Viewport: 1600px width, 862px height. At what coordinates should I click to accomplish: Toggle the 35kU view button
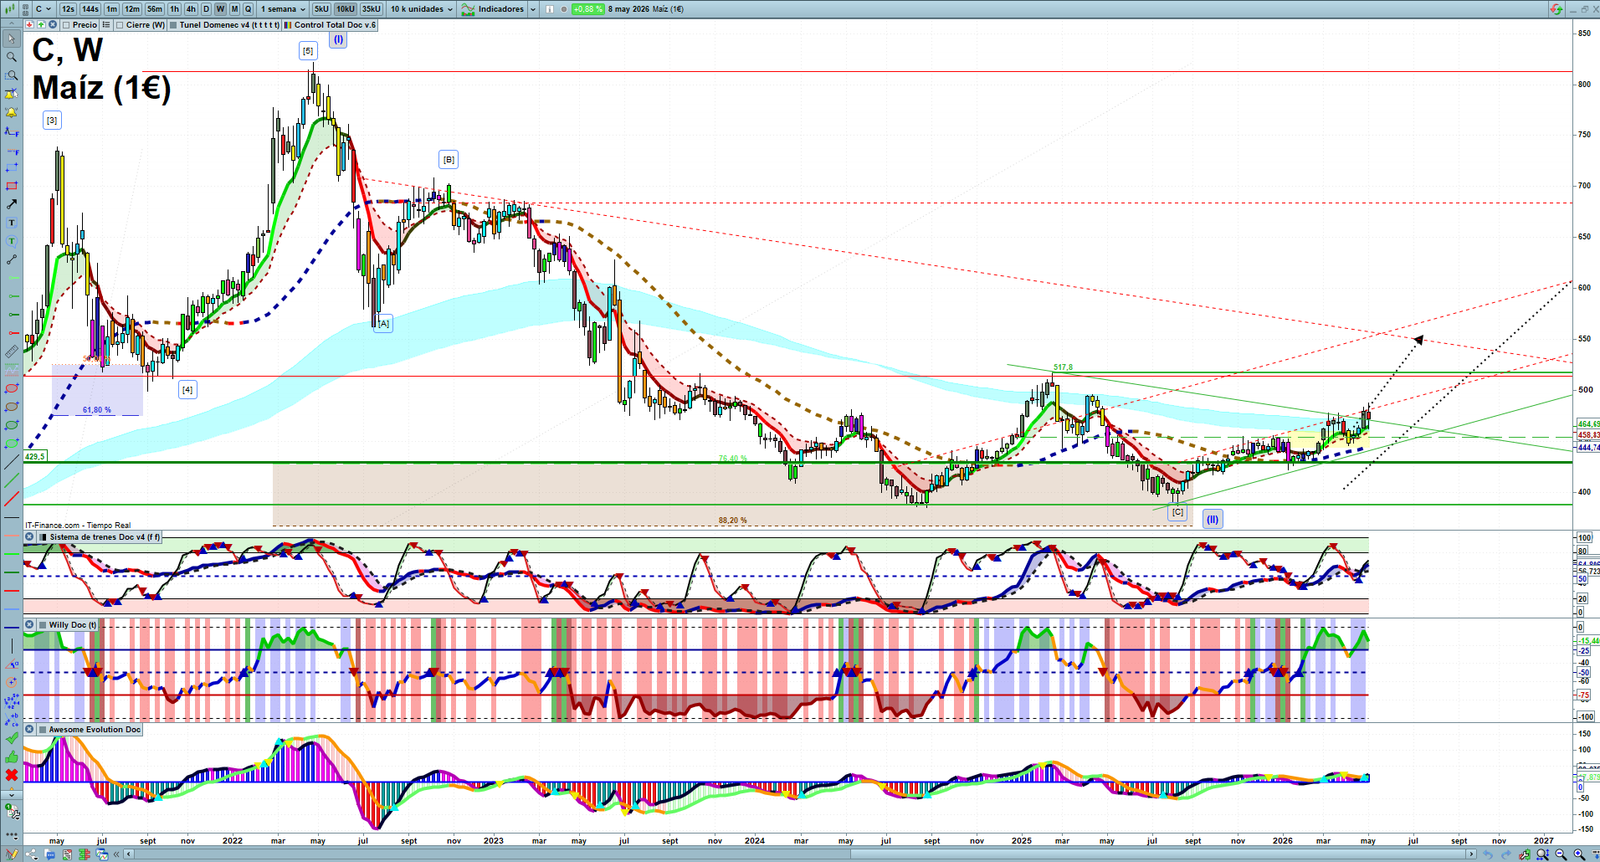point(371,9)
